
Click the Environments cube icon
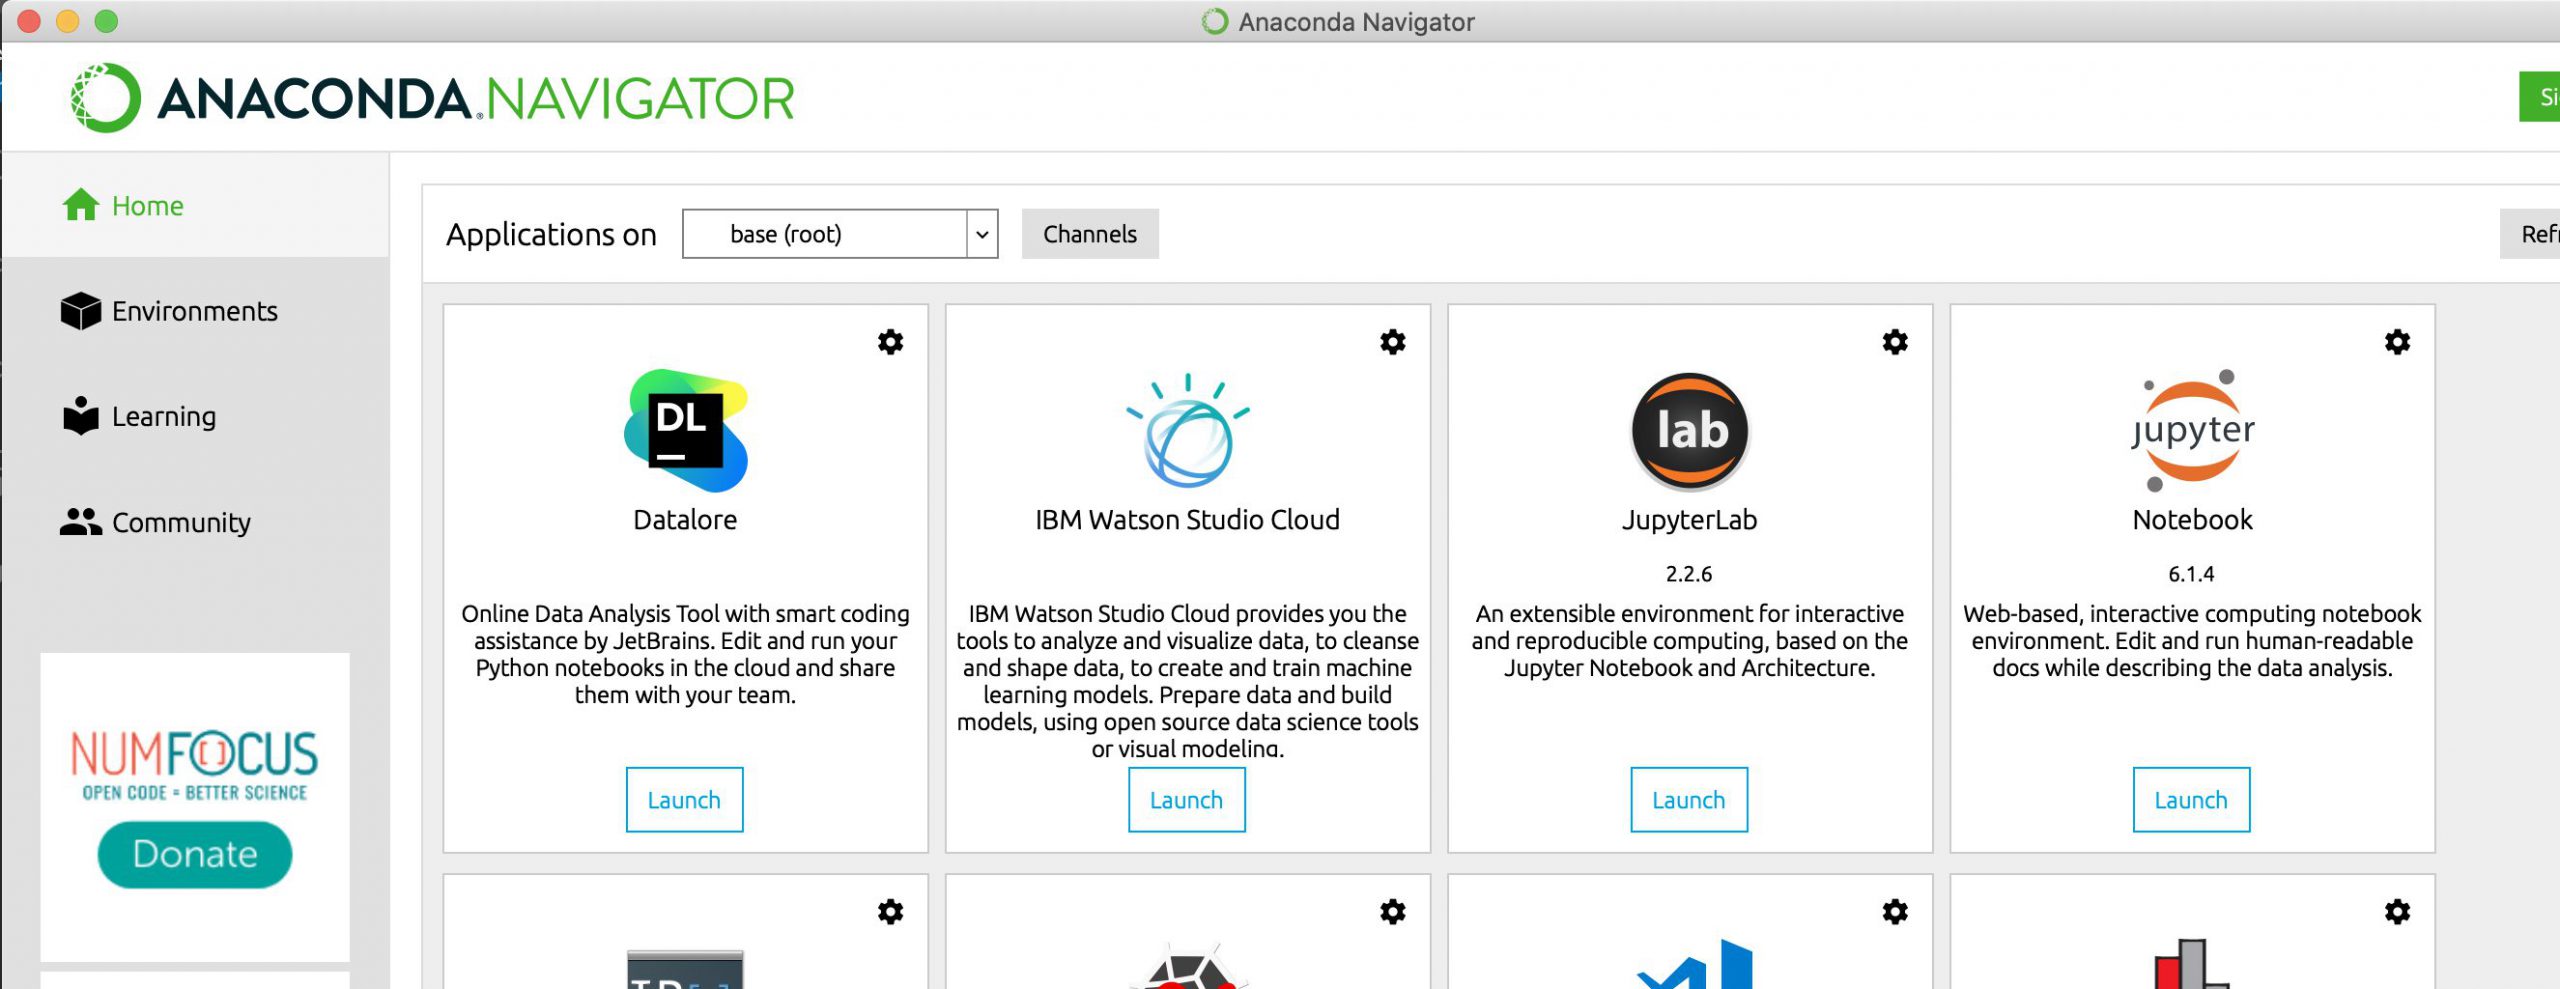(81, 311)
